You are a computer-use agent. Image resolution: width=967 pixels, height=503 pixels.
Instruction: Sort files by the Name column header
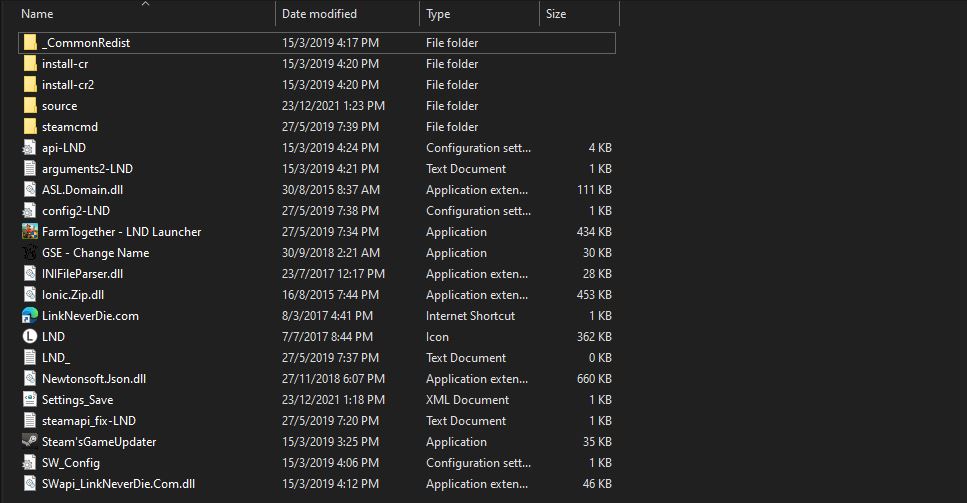37,14
